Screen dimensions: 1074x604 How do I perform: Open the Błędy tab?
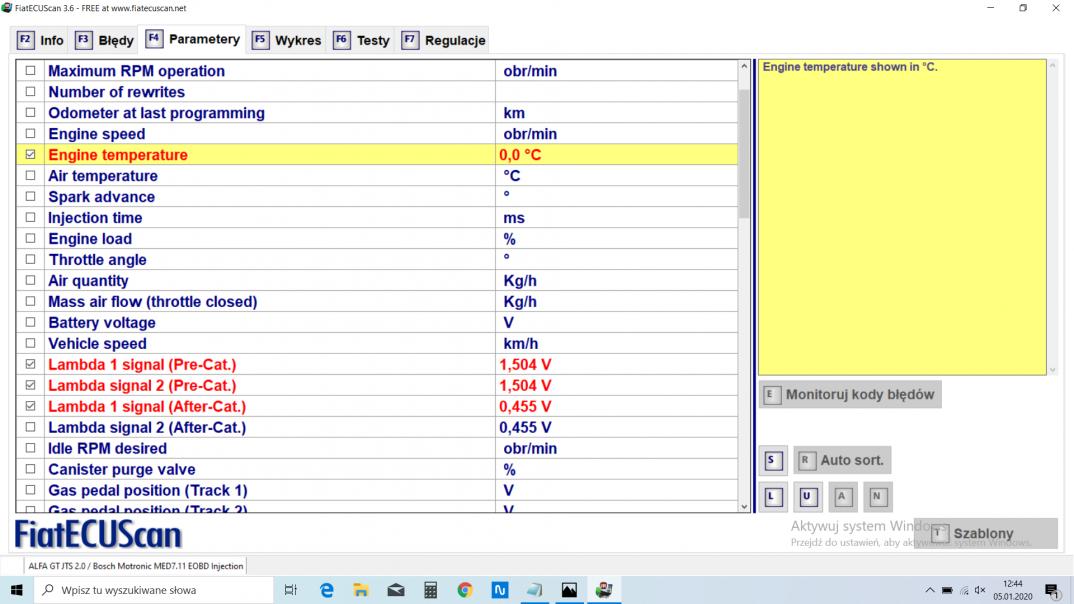[104, 40]
